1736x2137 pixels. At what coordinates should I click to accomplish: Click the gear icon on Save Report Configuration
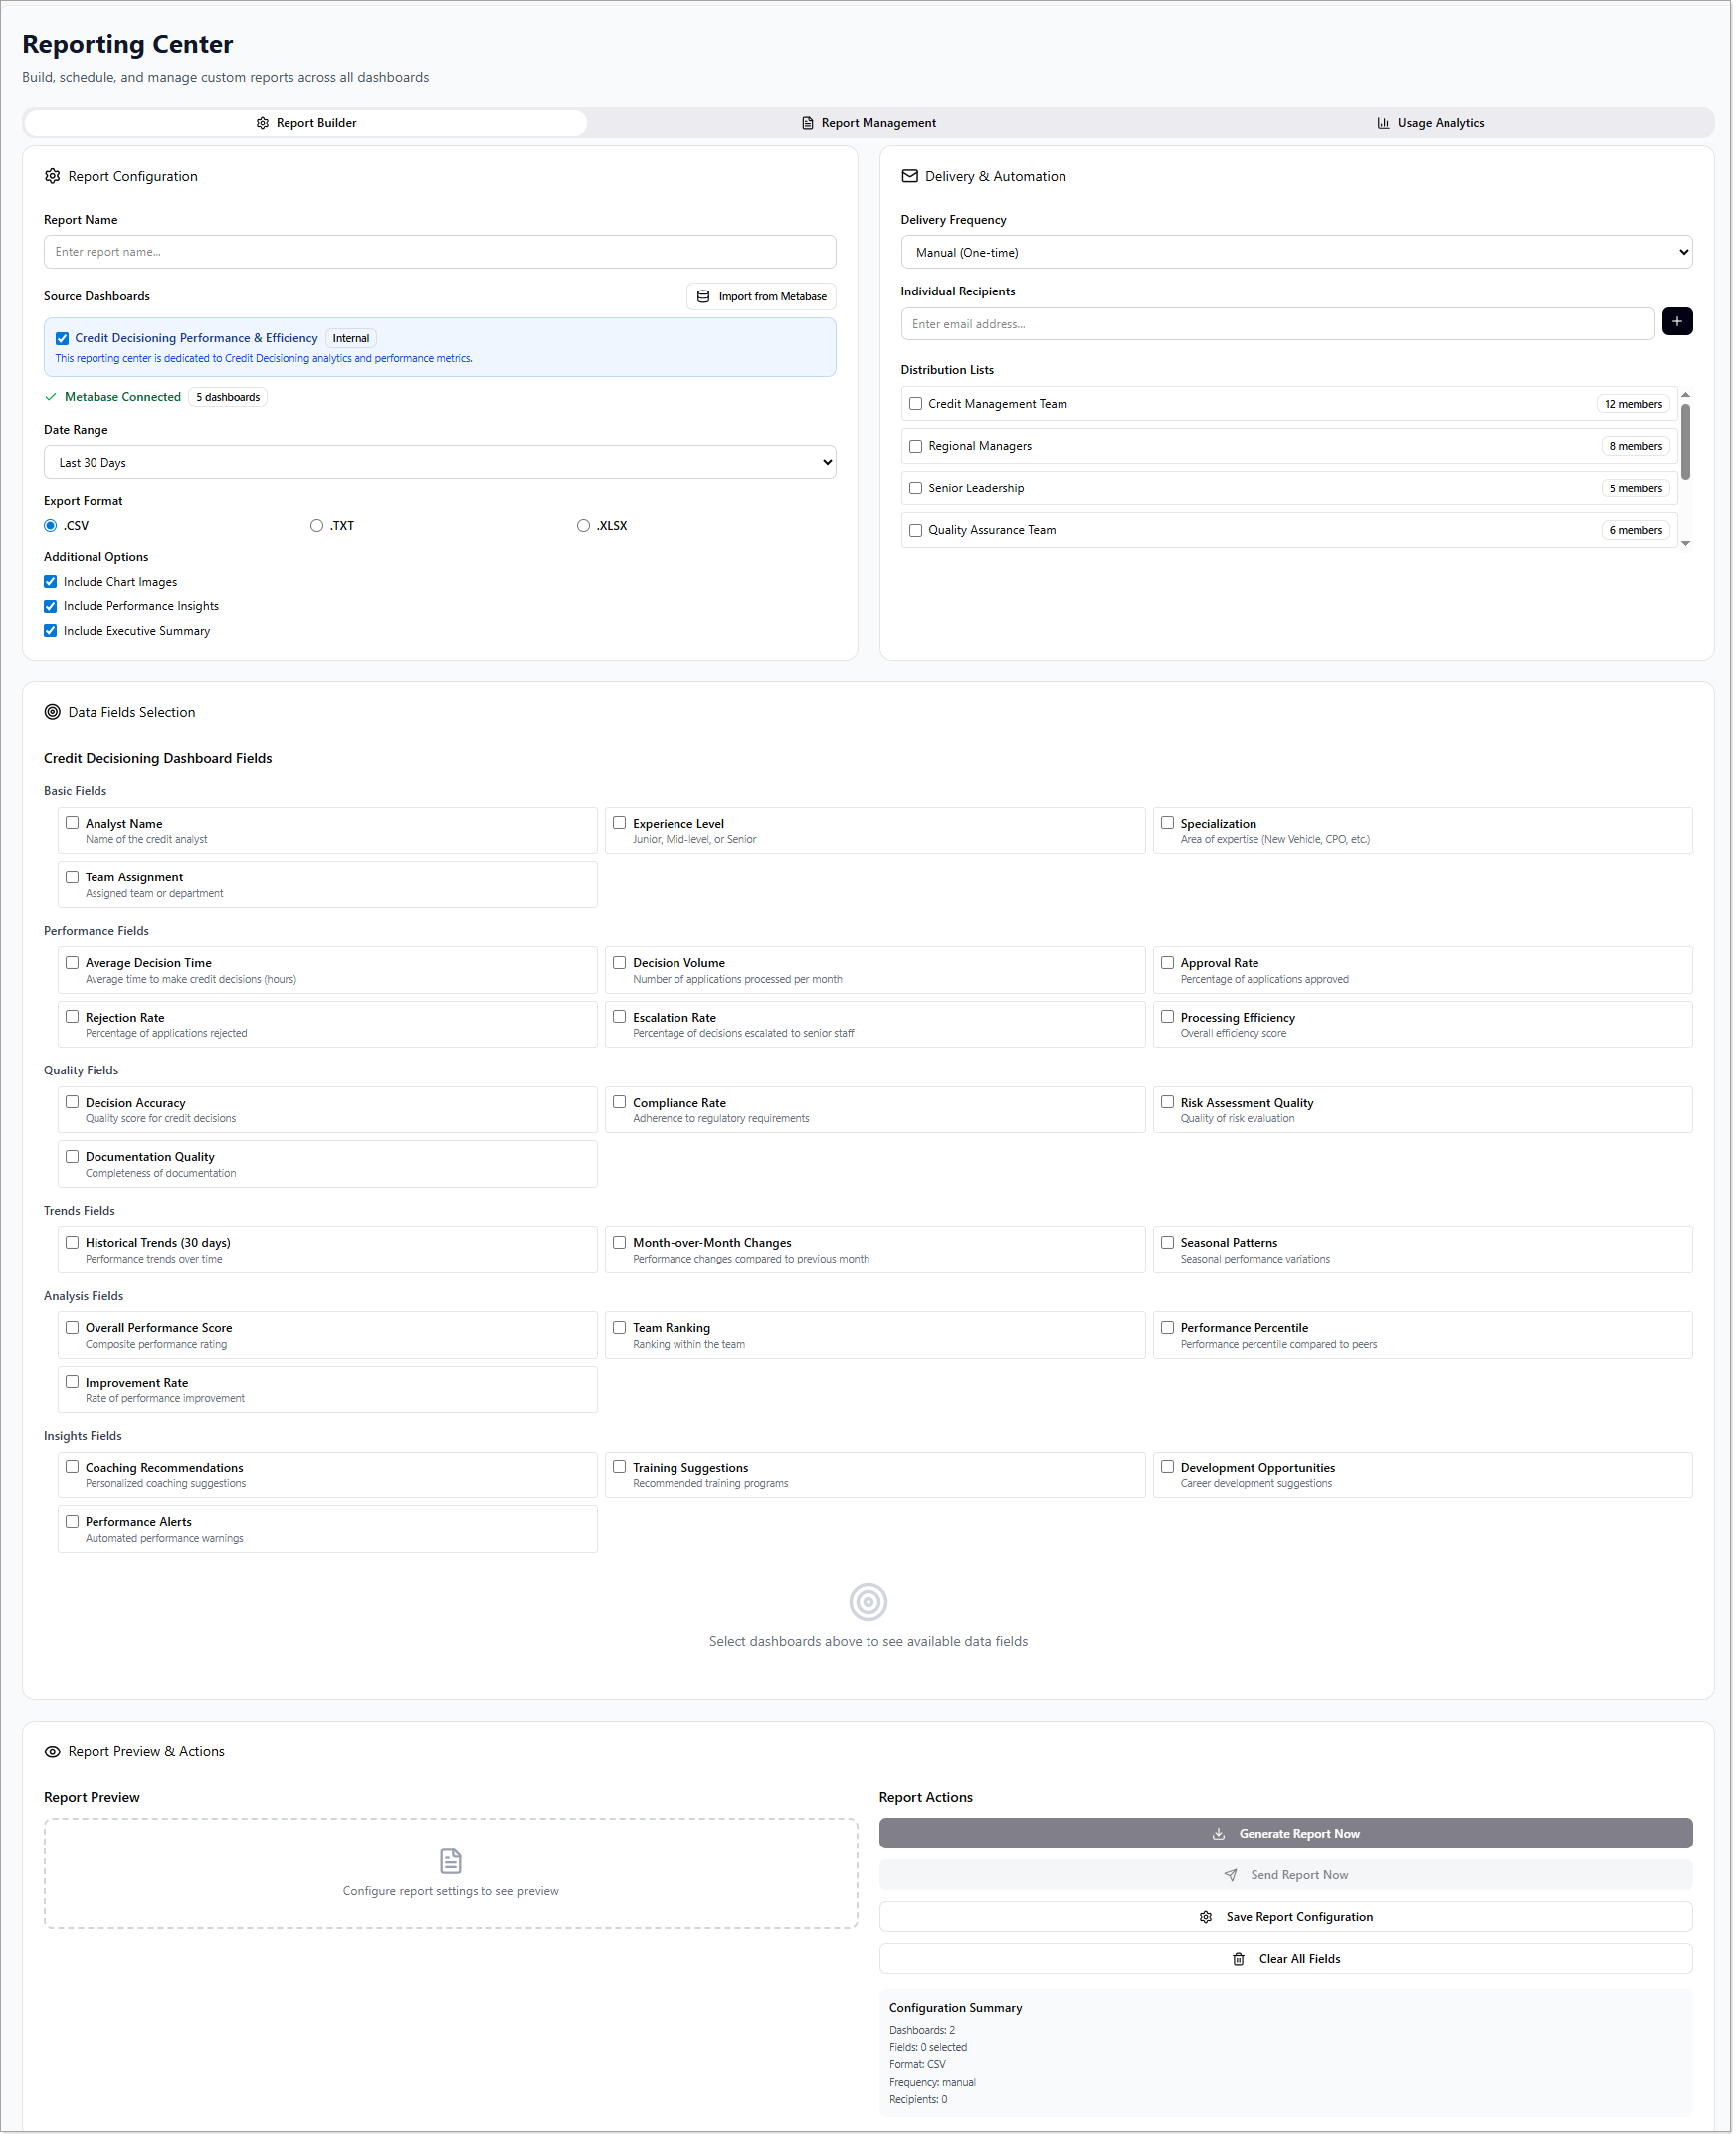tap(1205, 1917)
